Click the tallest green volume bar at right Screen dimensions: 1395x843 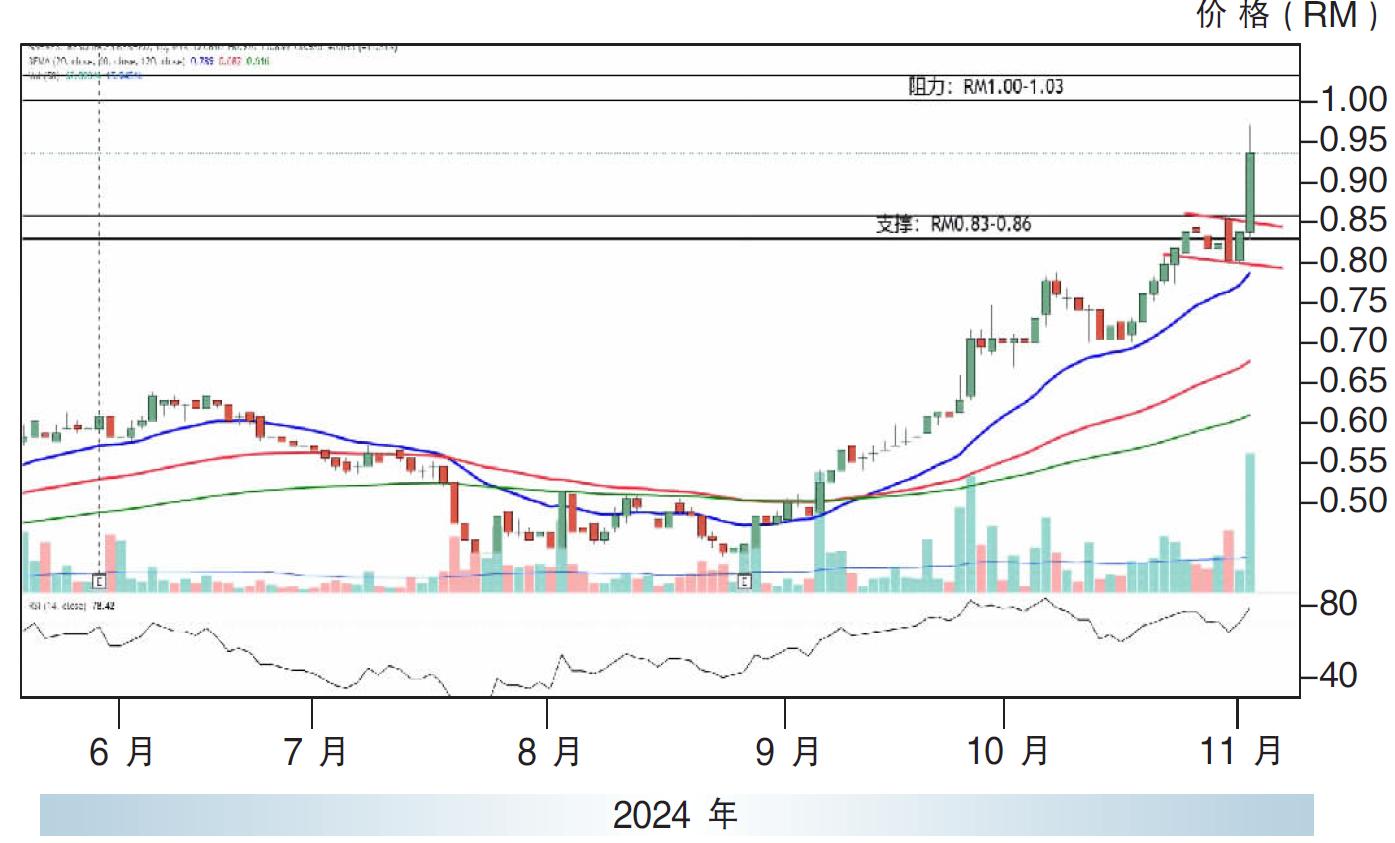point(1250,523)
